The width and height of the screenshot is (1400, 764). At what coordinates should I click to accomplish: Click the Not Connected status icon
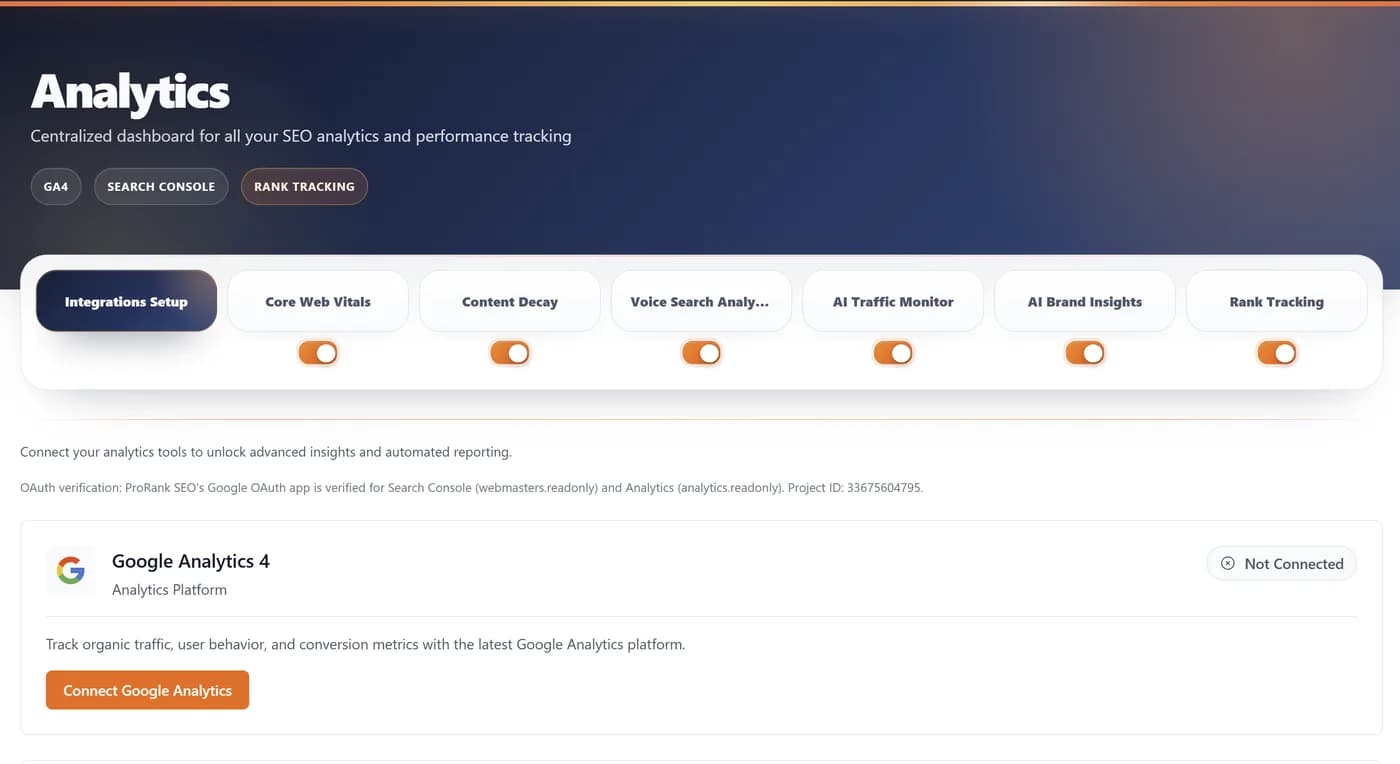[x=1227, y=564]
